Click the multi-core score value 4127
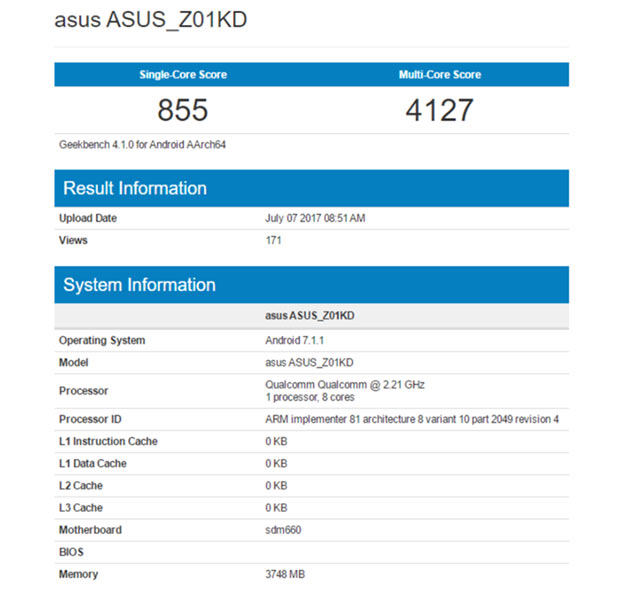Viewport: 620px width, 597px height. pos(439,110)
